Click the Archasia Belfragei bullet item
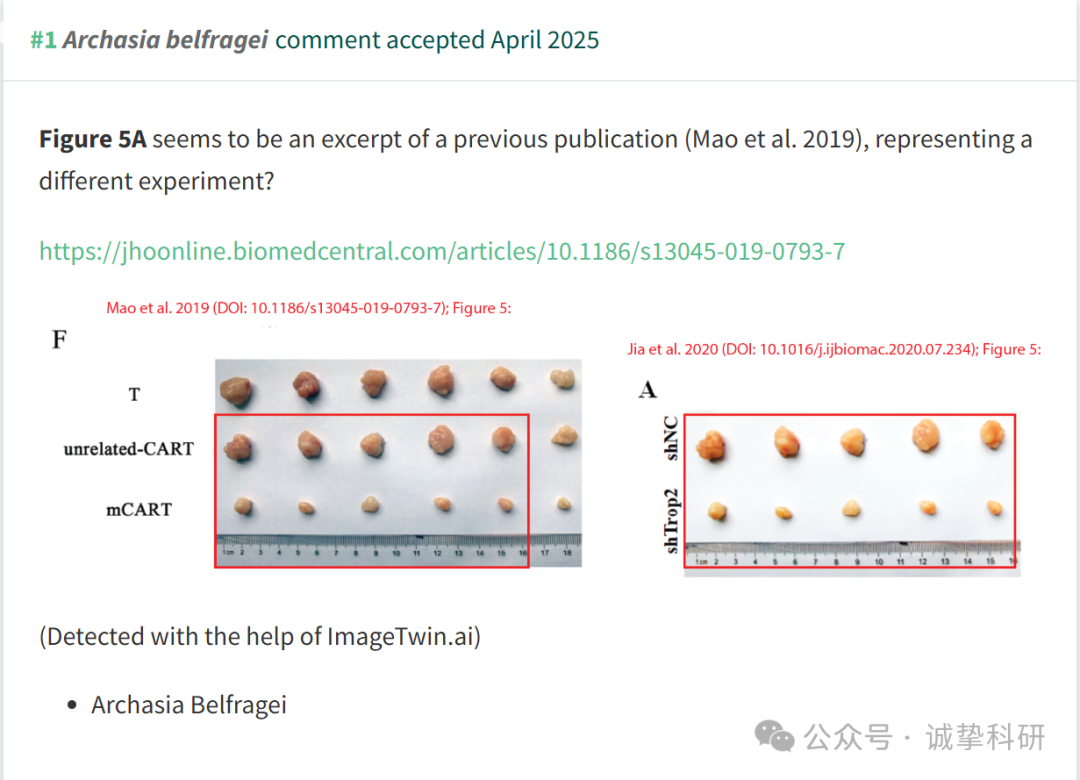Image resolution: width=1080 pixels, height=780 pixels. pyautogui.click(x=189, y=705)
